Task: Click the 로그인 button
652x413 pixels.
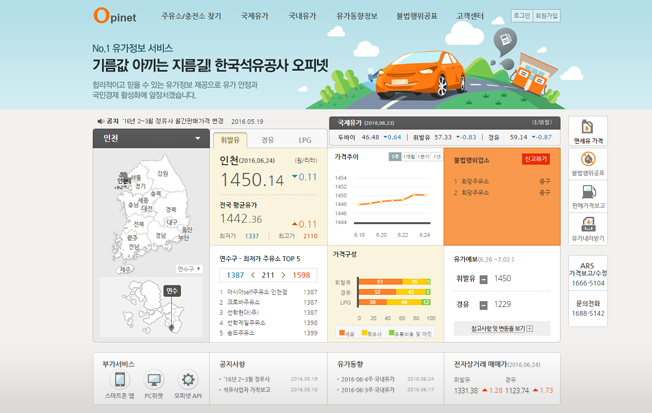Action: click(x=522, y=16)
